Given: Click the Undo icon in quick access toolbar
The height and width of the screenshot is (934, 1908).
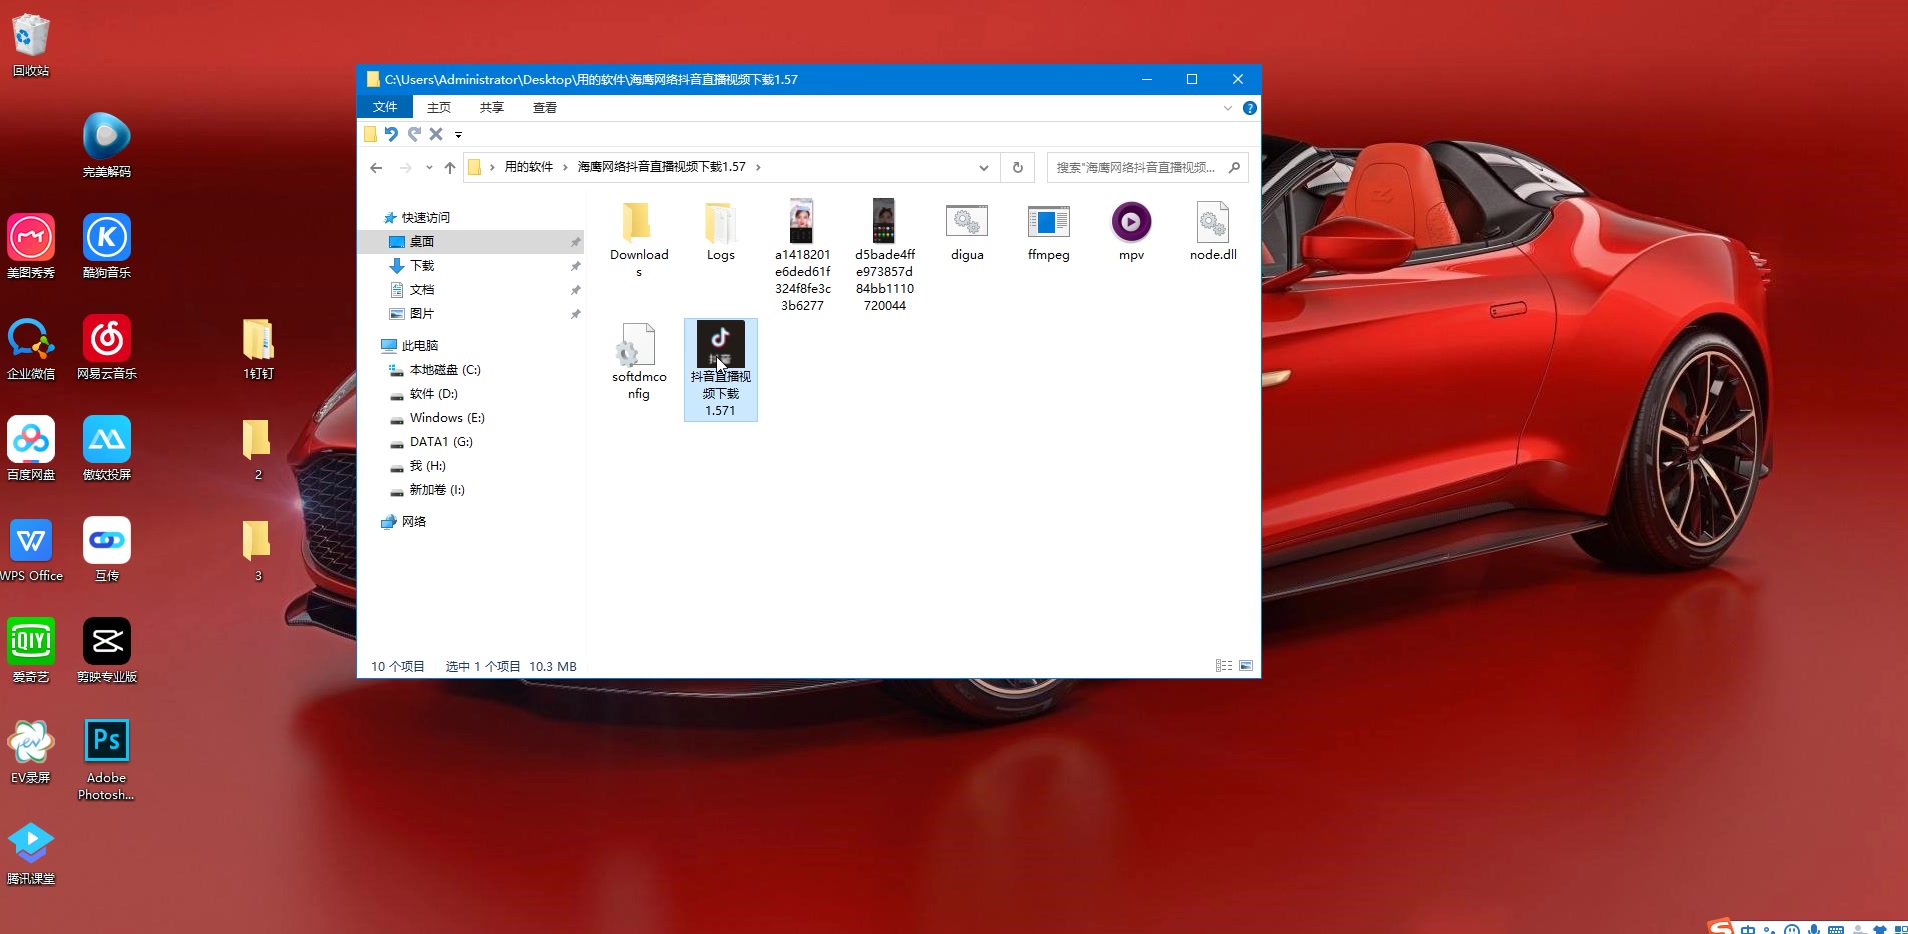Looking at the screenshot, I should pos(391,134).
